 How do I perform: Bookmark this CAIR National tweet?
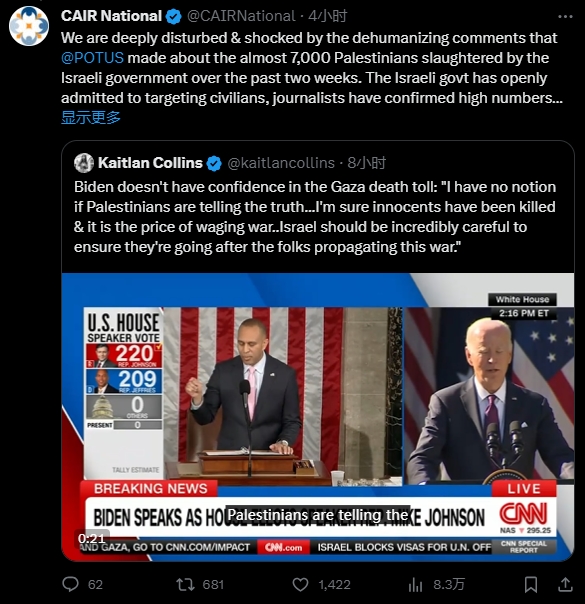(531, 584)
